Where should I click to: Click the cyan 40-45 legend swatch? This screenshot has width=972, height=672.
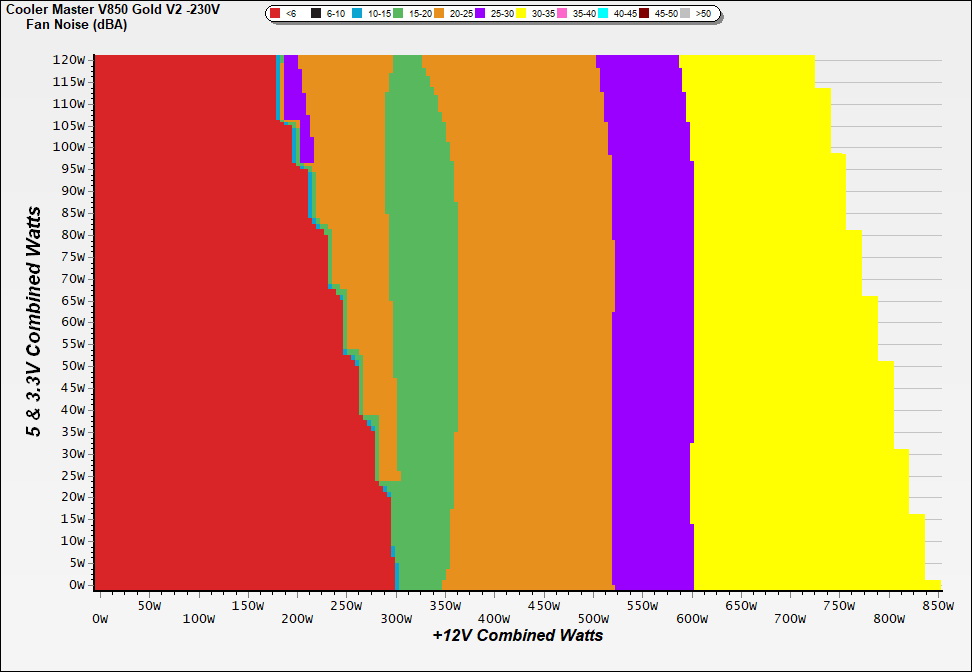pos(603,14)
